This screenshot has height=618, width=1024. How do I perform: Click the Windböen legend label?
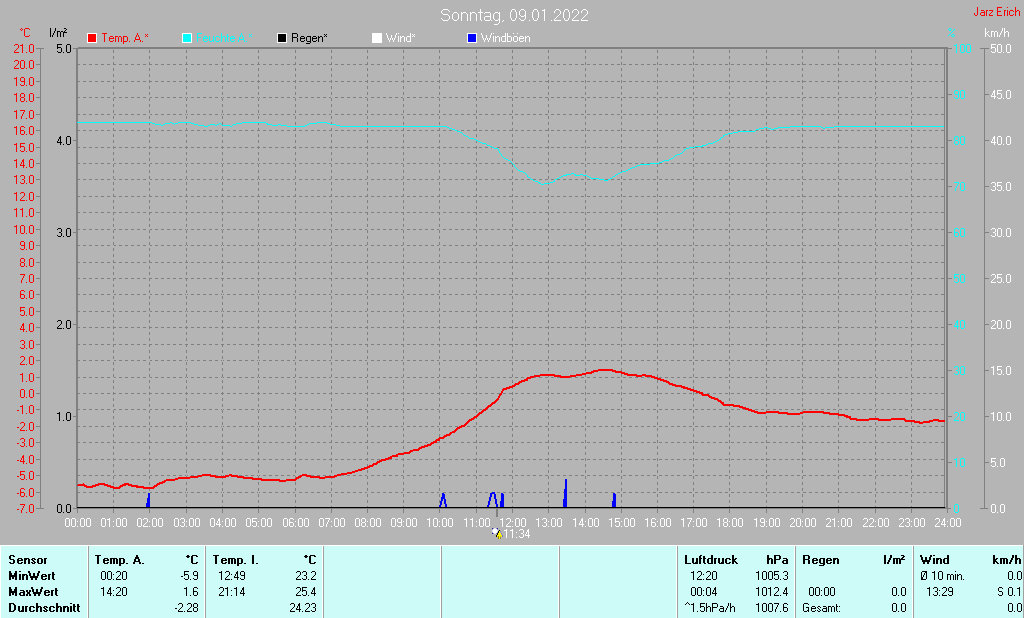(505, 38)
